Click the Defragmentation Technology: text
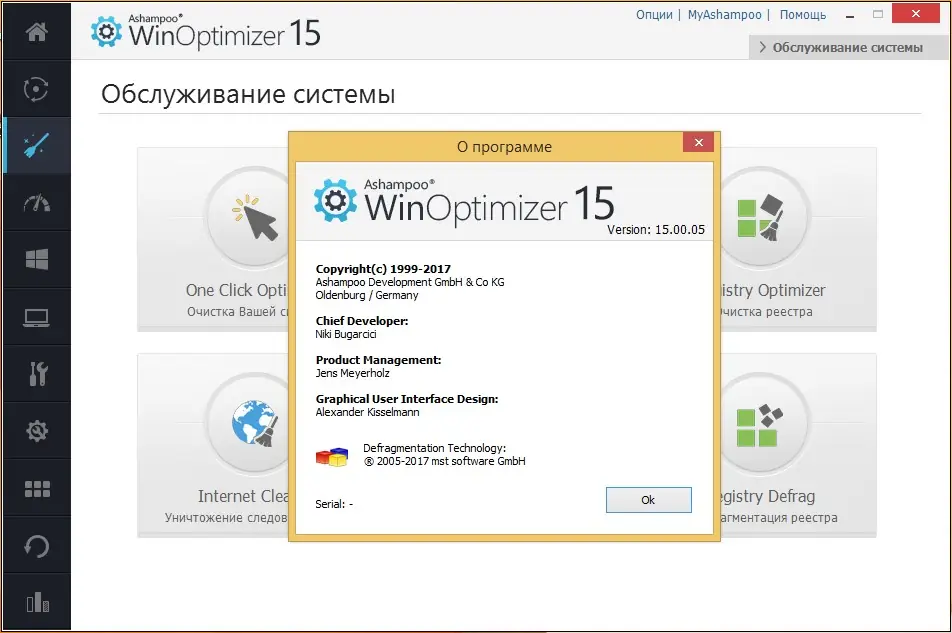Image resolution: width=952 pixels, height=633 pixels. tap(434, 448)
